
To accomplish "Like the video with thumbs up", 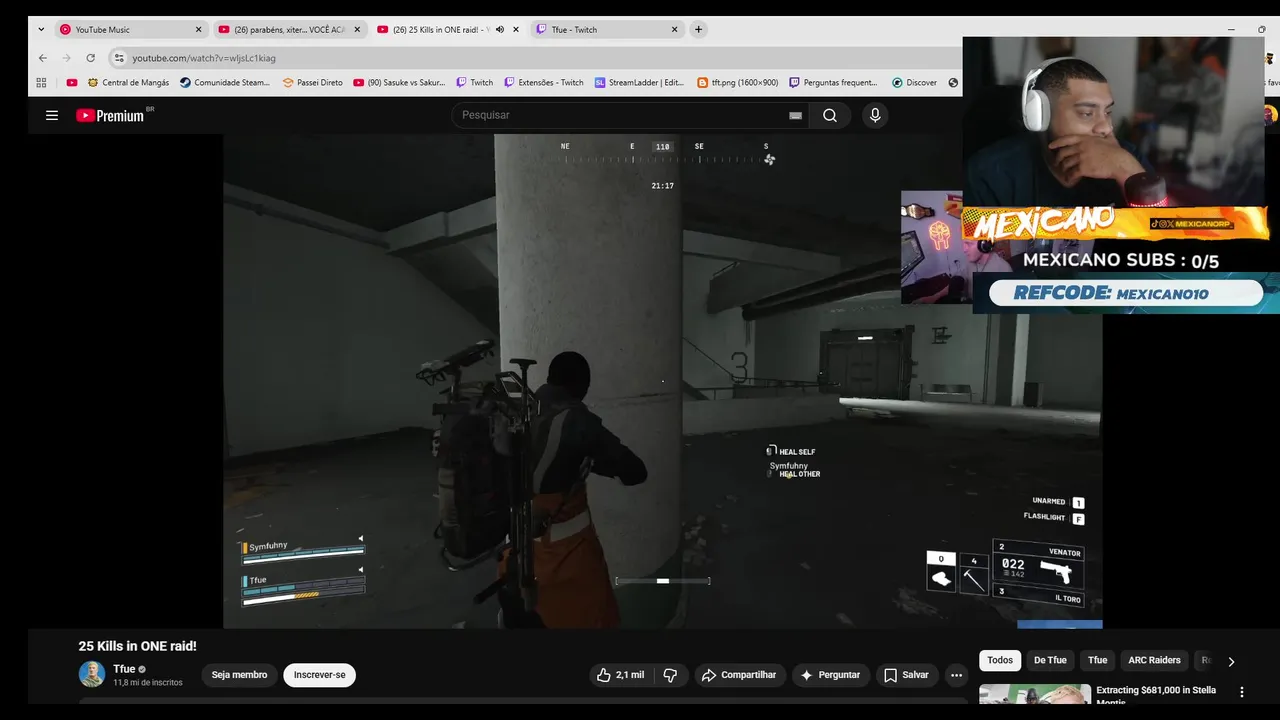I will (621, 675).
